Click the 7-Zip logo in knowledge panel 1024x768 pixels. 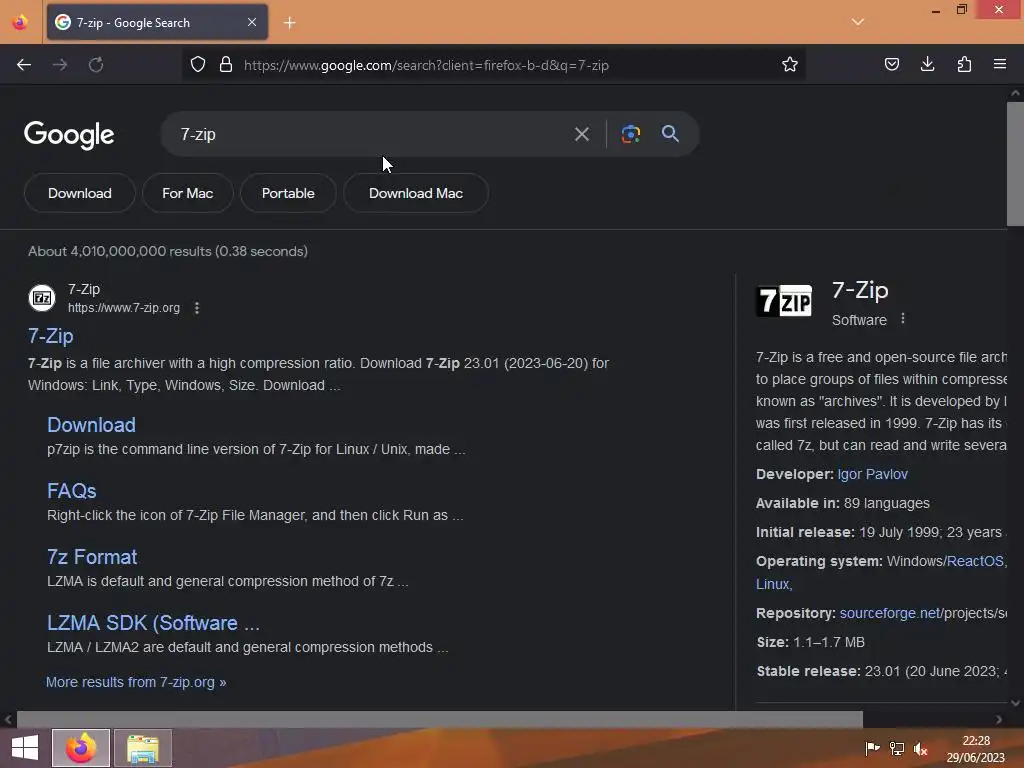point(784,301)
